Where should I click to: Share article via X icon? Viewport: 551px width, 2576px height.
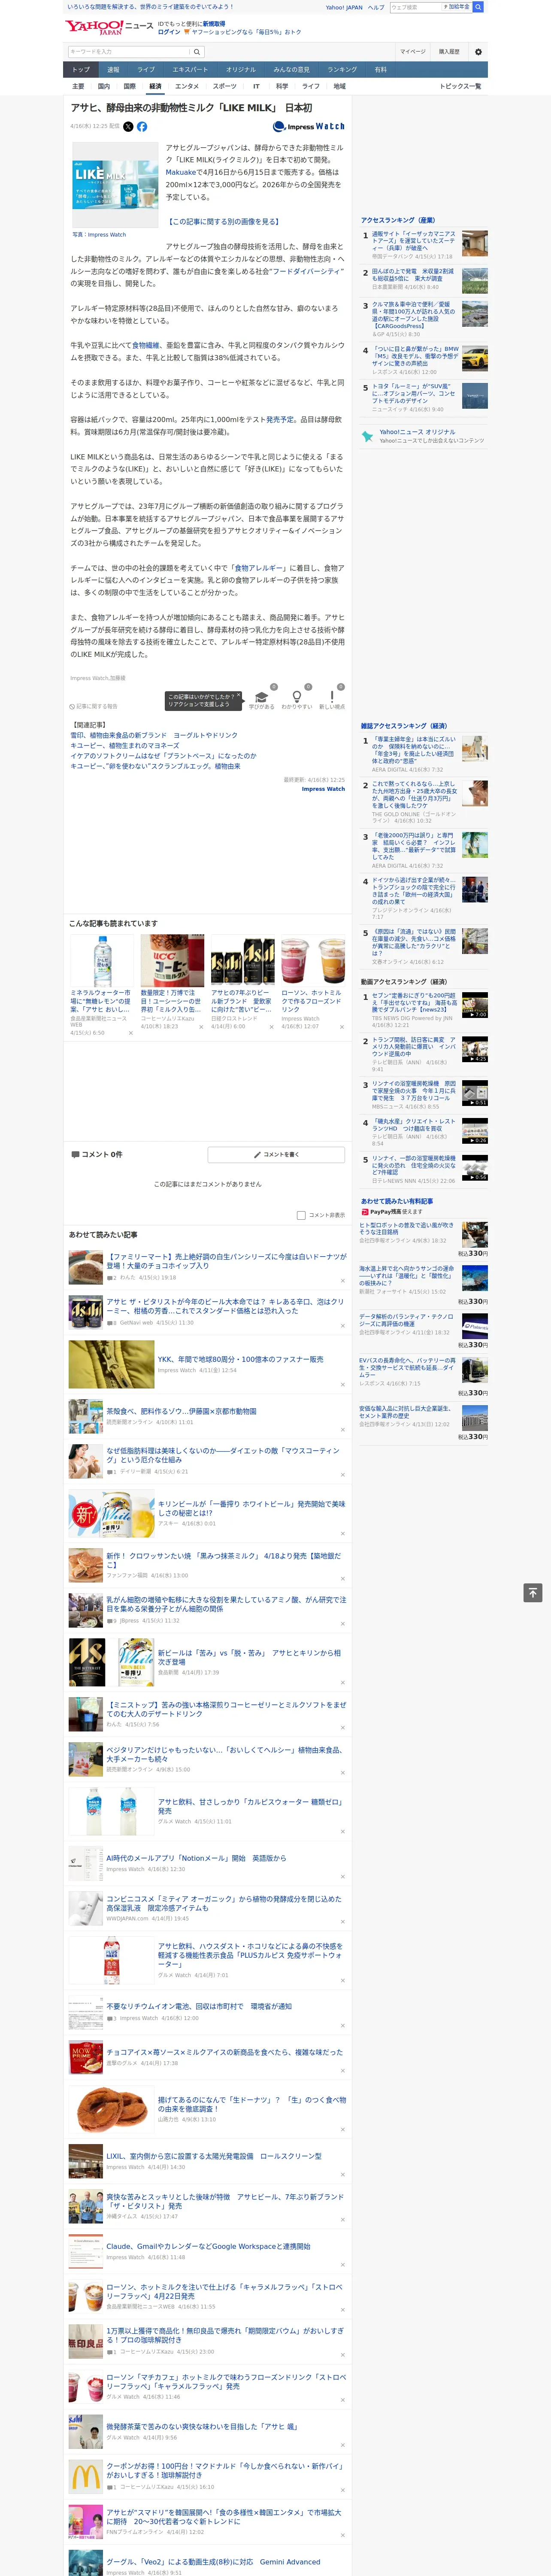point(128,127)
